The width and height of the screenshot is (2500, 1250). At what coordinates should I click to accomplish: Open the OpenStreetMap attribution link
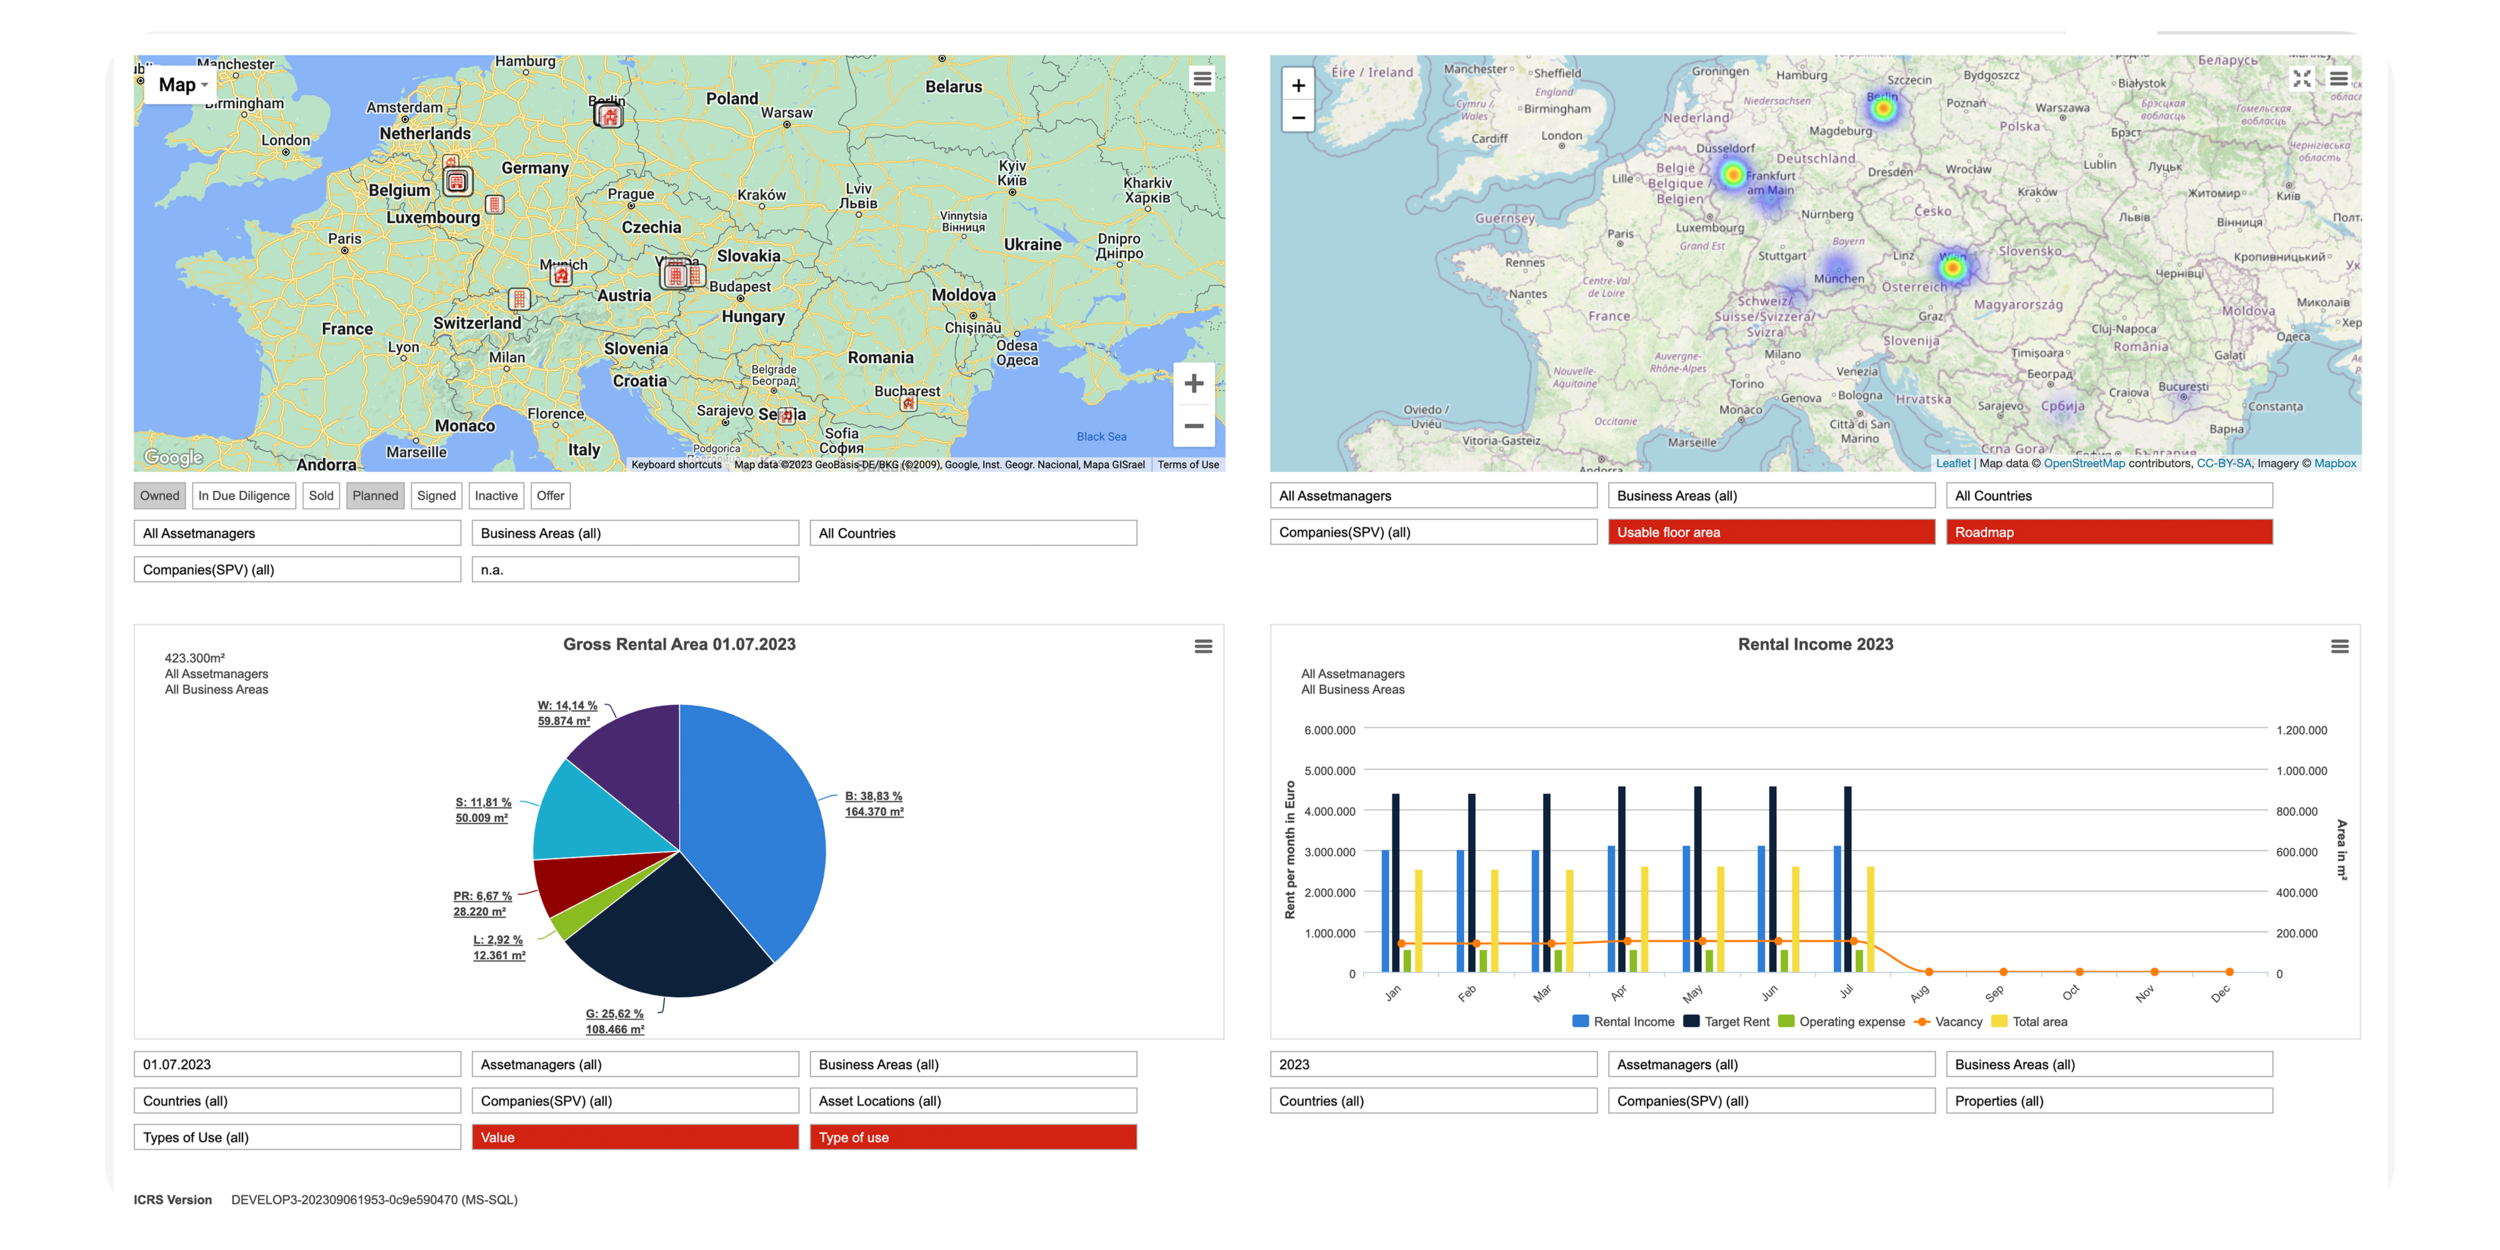[2084, 463]
